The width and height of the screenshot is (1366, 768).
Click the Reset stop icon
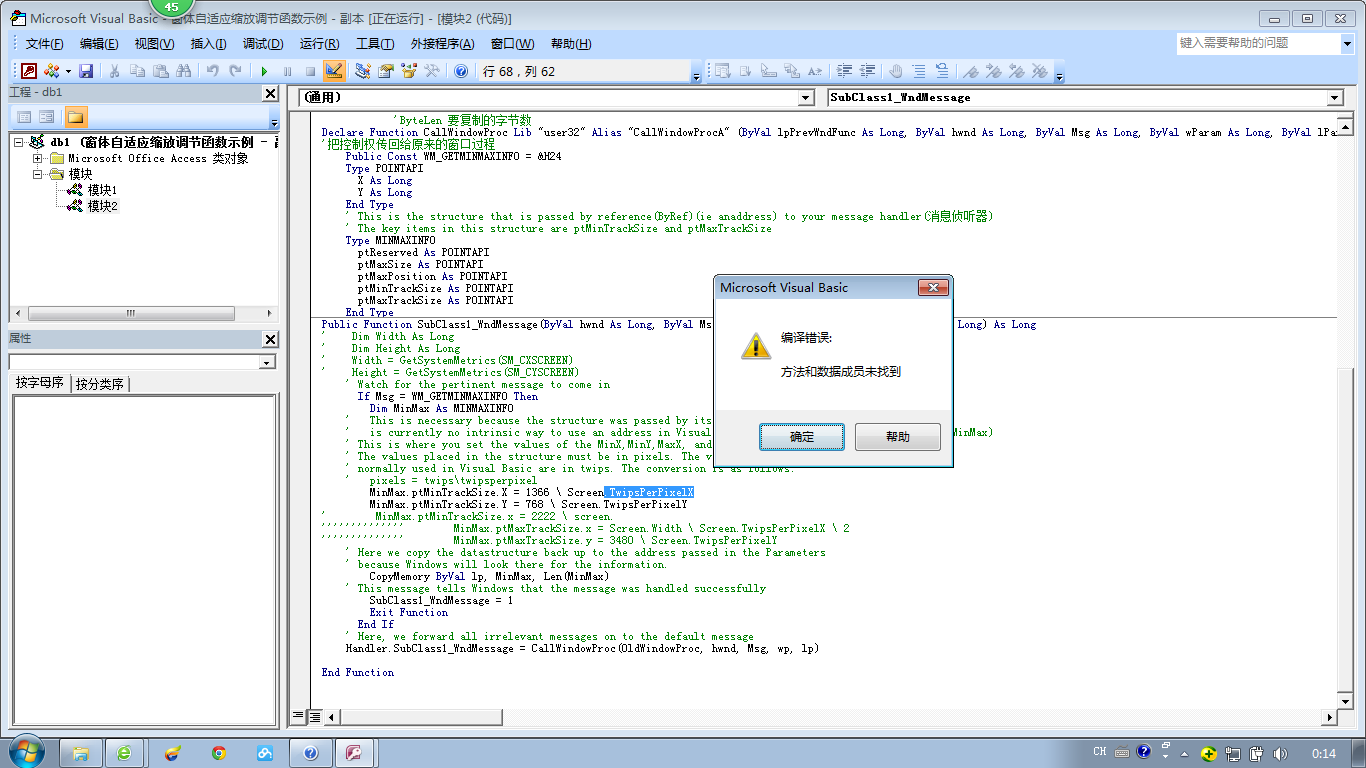click(x=310, y=71)
